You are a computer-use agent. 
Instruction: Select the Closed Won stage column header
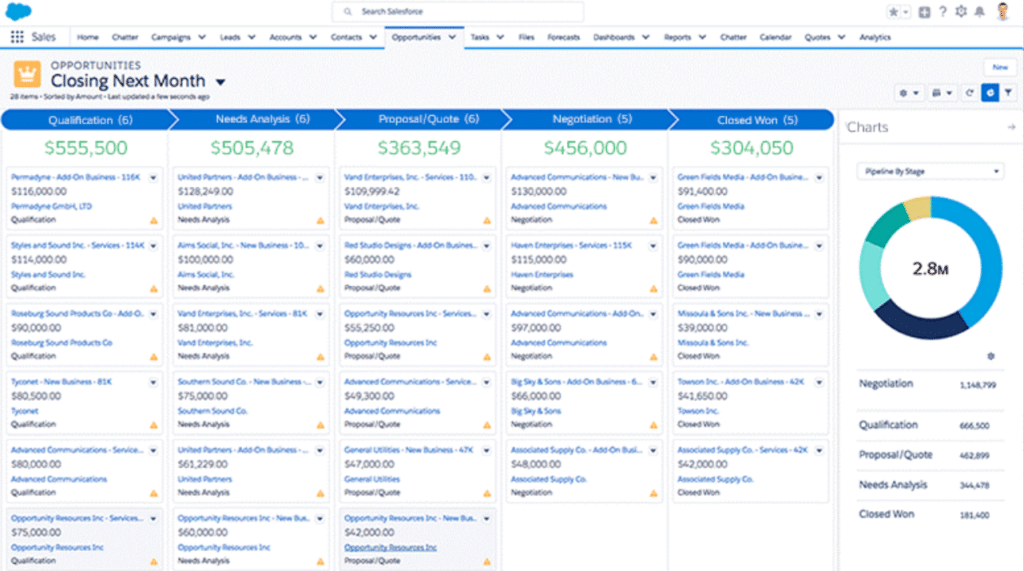click(756, 120)
